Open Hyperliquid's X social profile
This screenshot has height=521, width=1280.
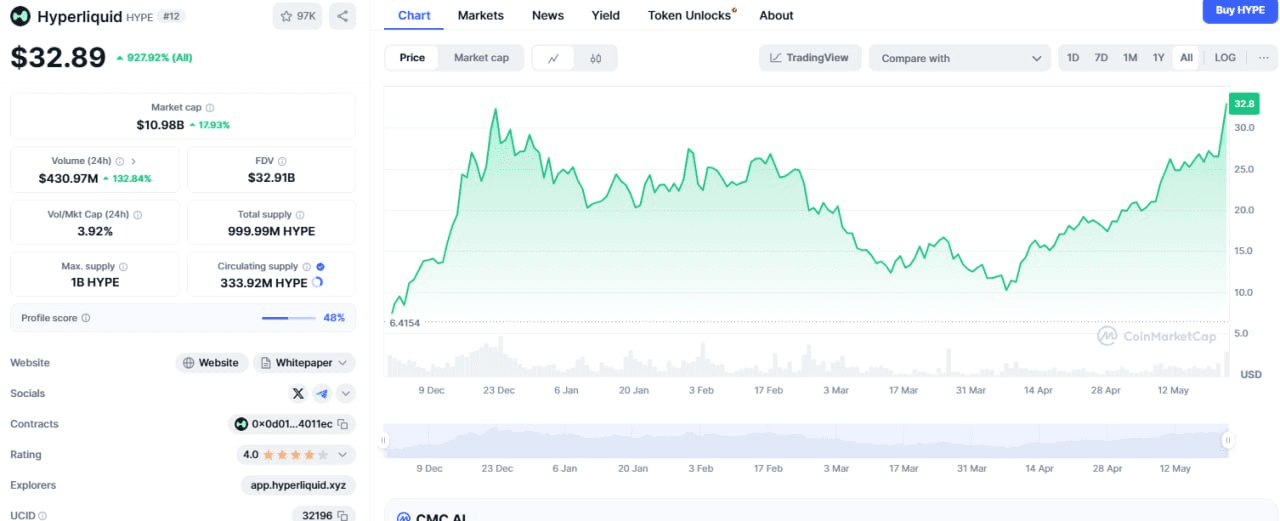(x=298, y=394)
